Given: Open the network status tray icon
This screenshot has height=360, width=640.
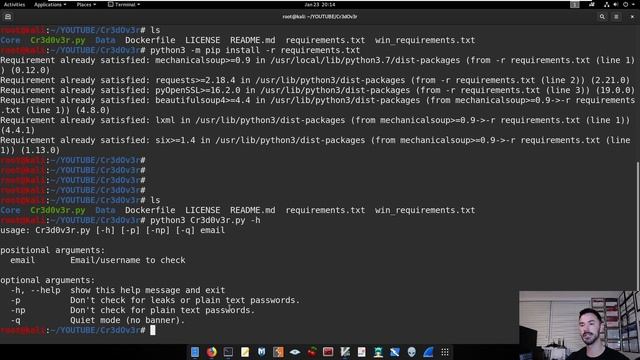Looking at the screenshot, I should [607, 4].
